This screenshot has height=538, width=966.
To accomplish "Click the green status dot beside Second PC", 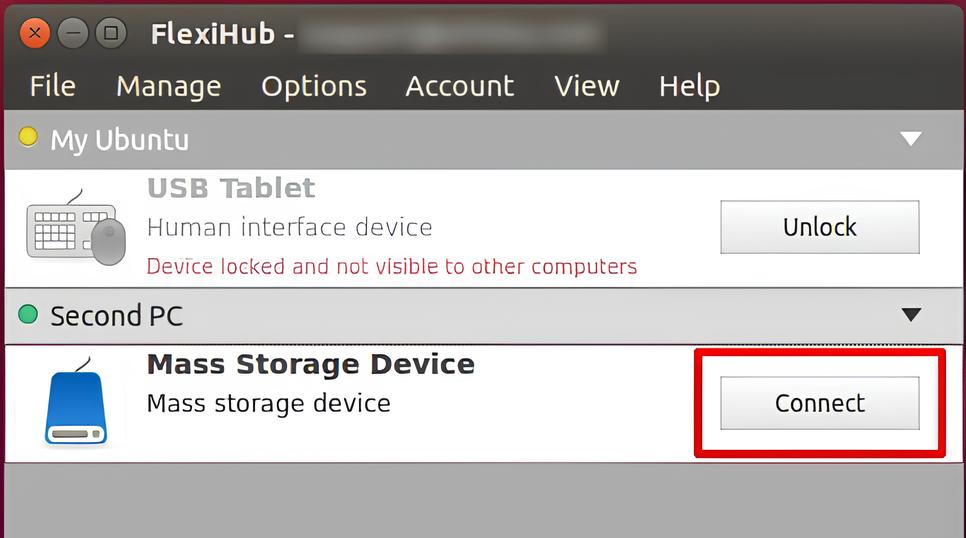I will [28, 315].
